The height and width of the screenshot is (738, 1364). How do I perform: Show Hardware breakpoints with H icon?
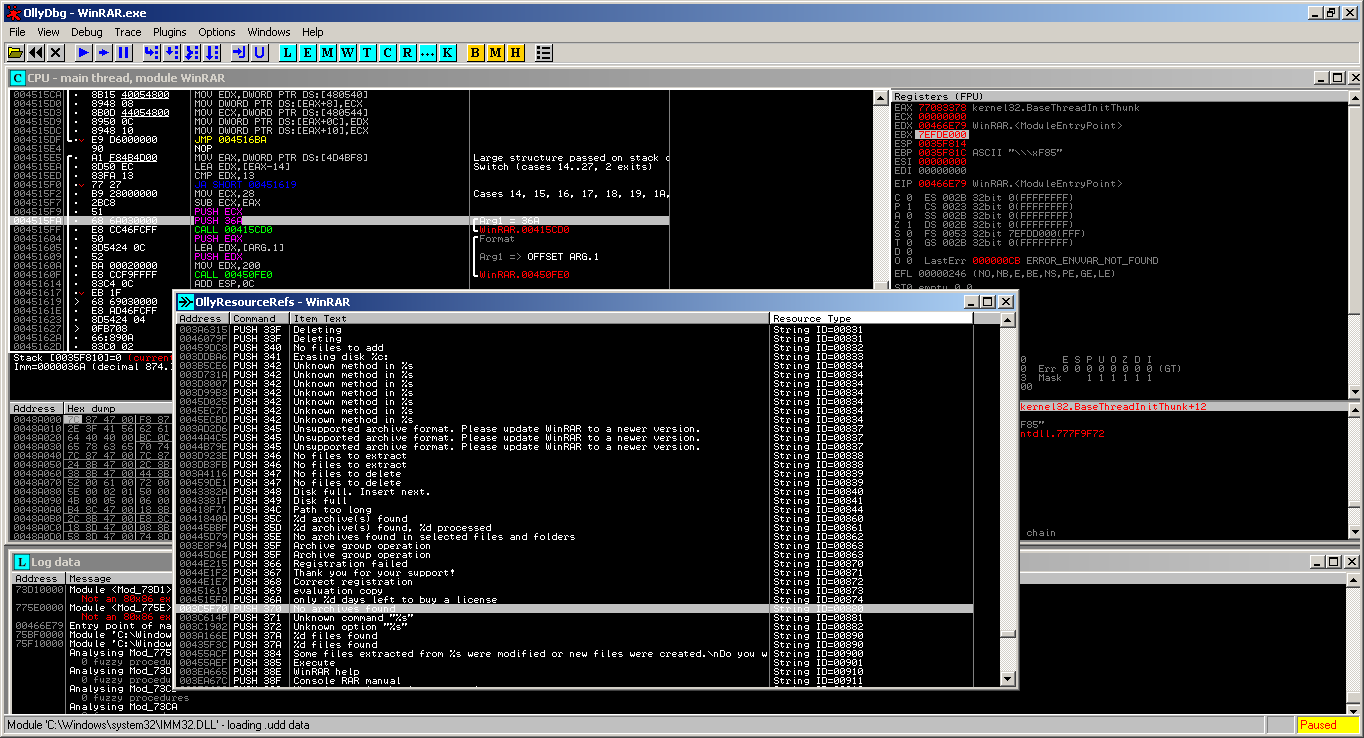click(x=516, y=52)
